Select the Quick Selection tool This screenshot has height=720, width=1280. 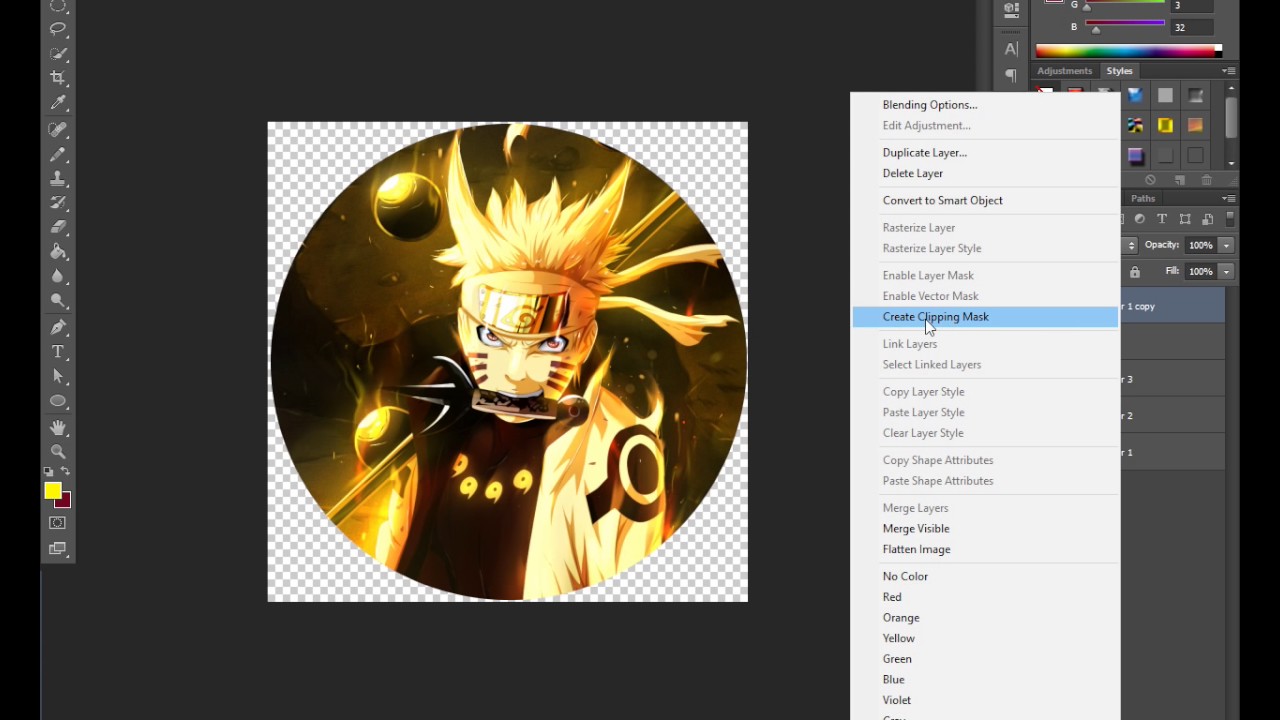pos(58,54)
